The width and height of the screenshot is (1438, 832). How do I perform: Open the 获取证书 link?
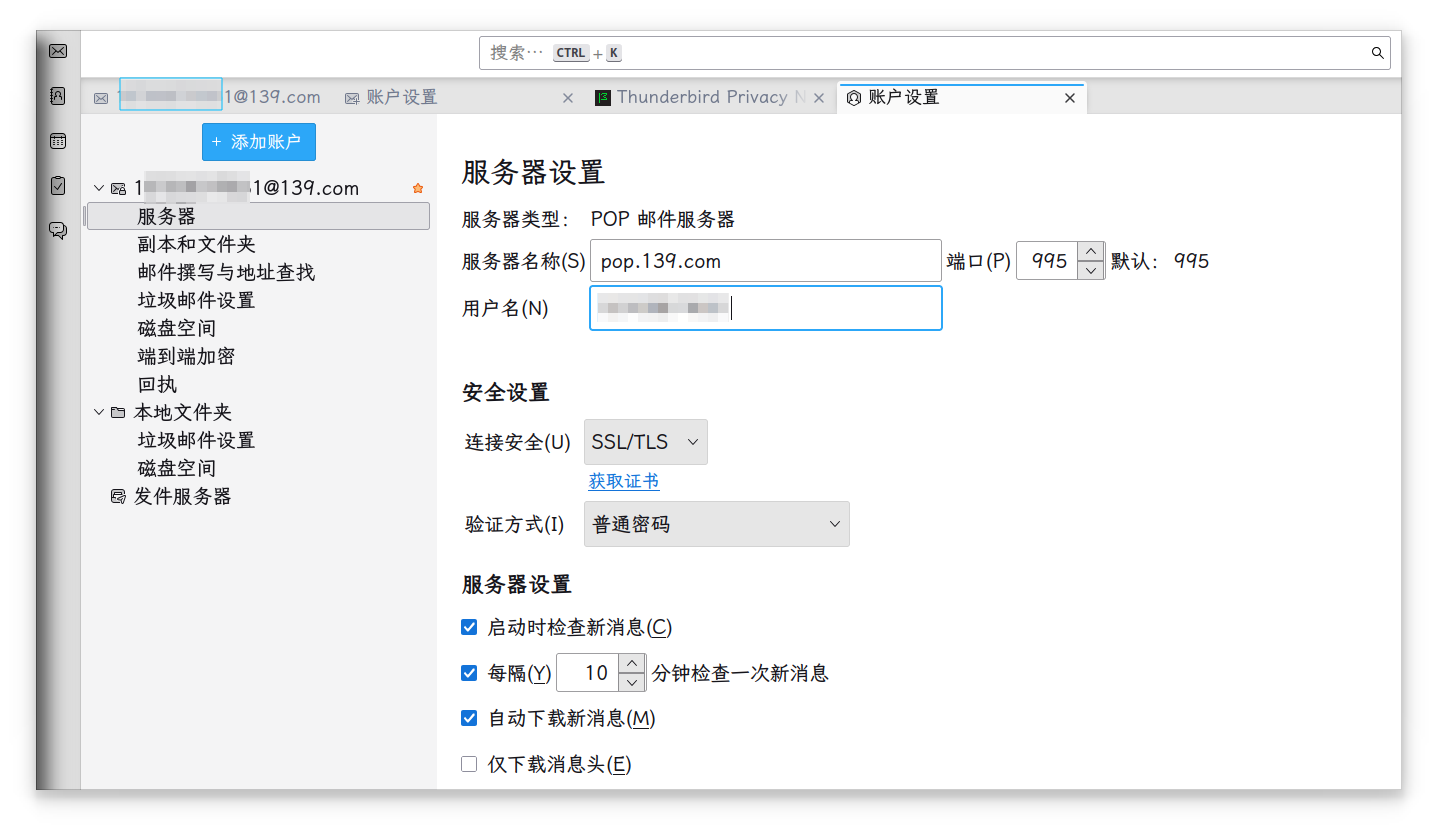point(624,481)
